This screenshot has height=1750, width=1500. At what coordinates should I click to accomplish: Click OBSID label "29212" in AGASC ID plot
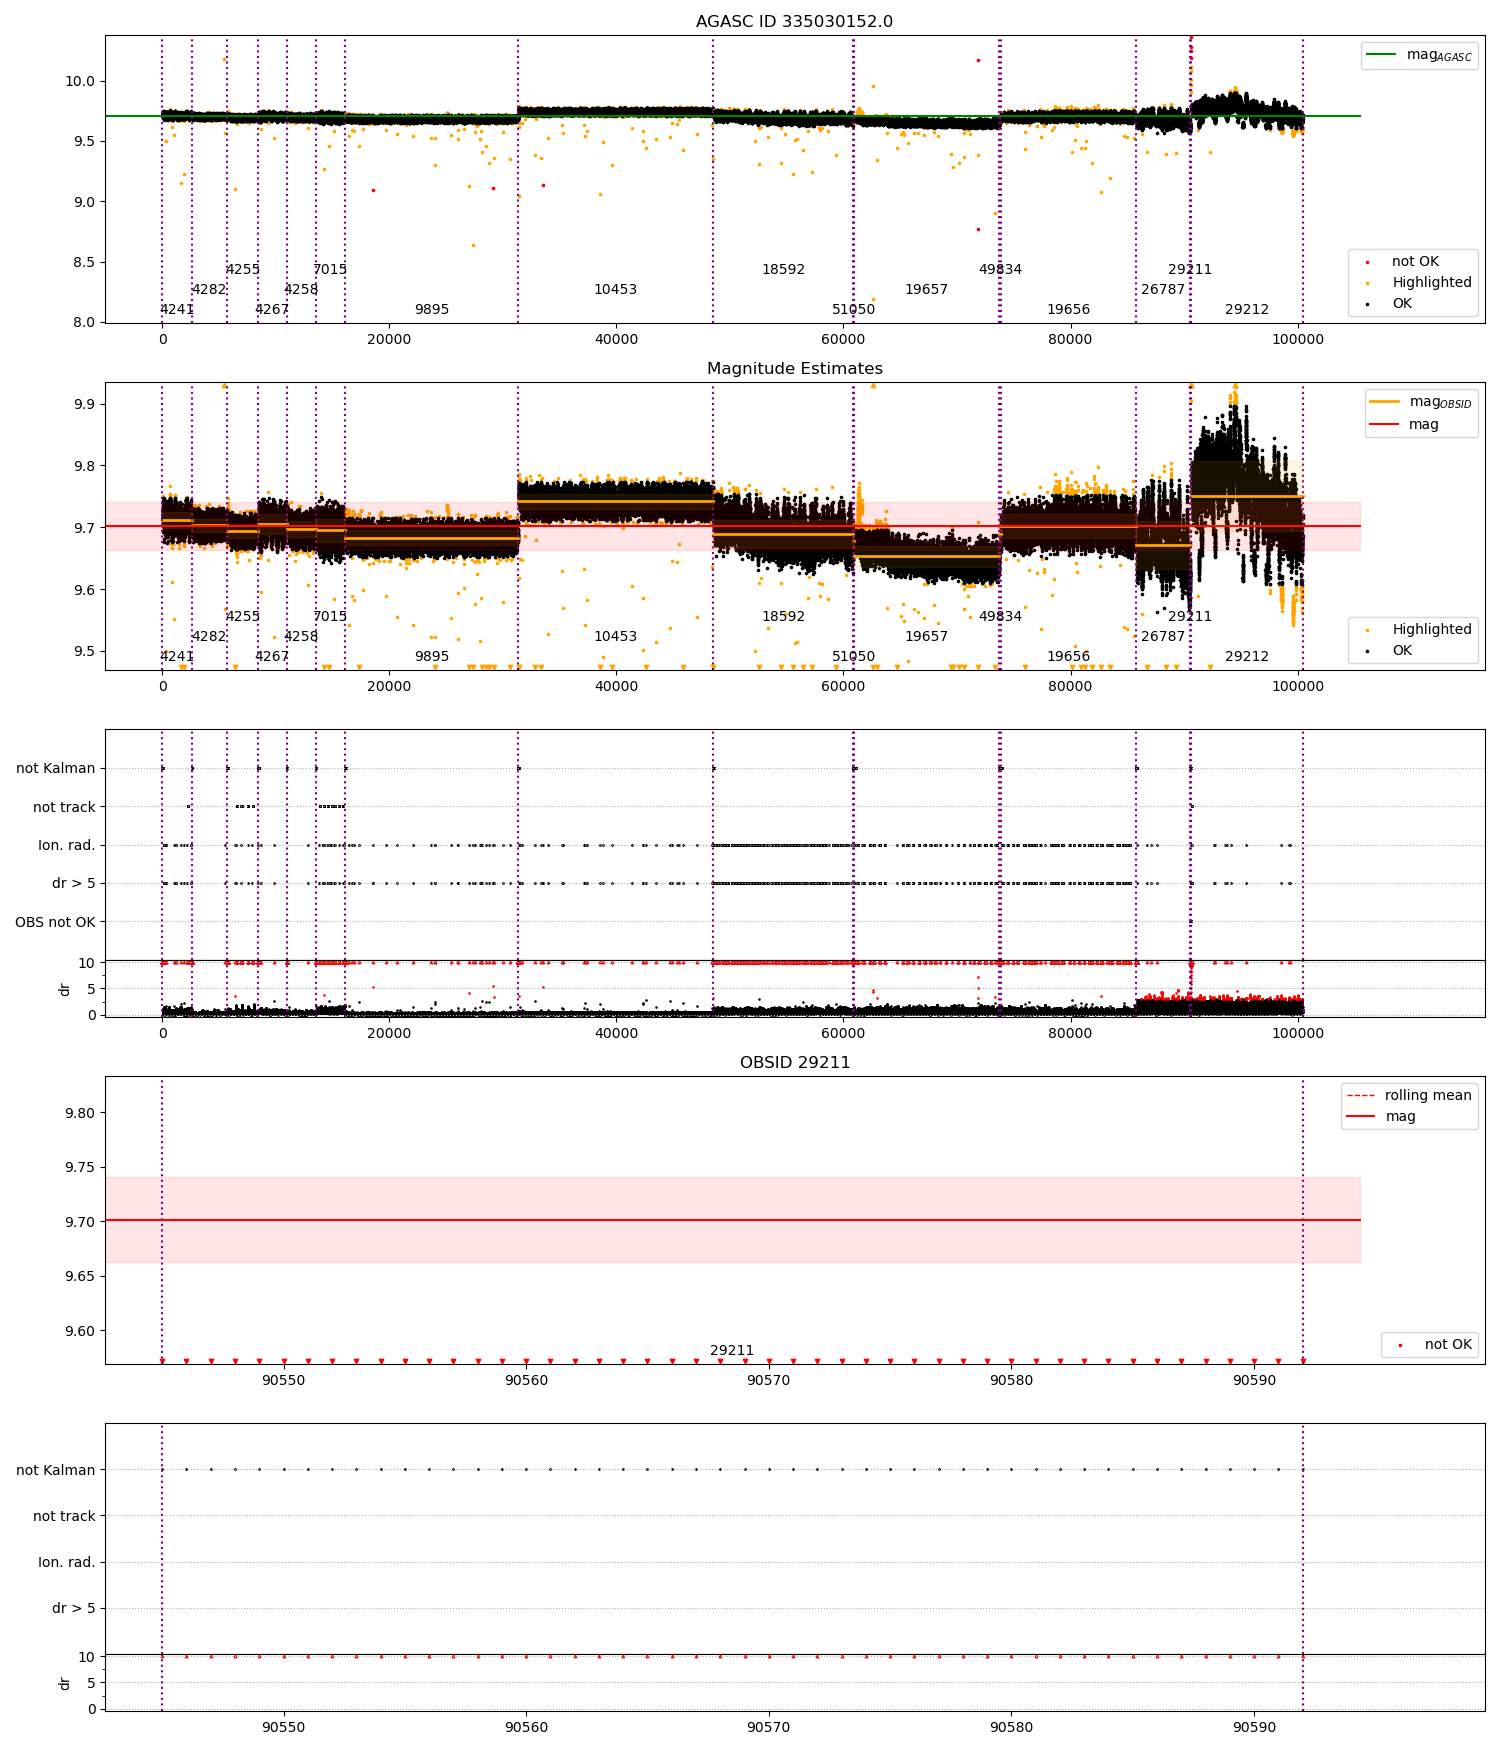point(1247,310)
